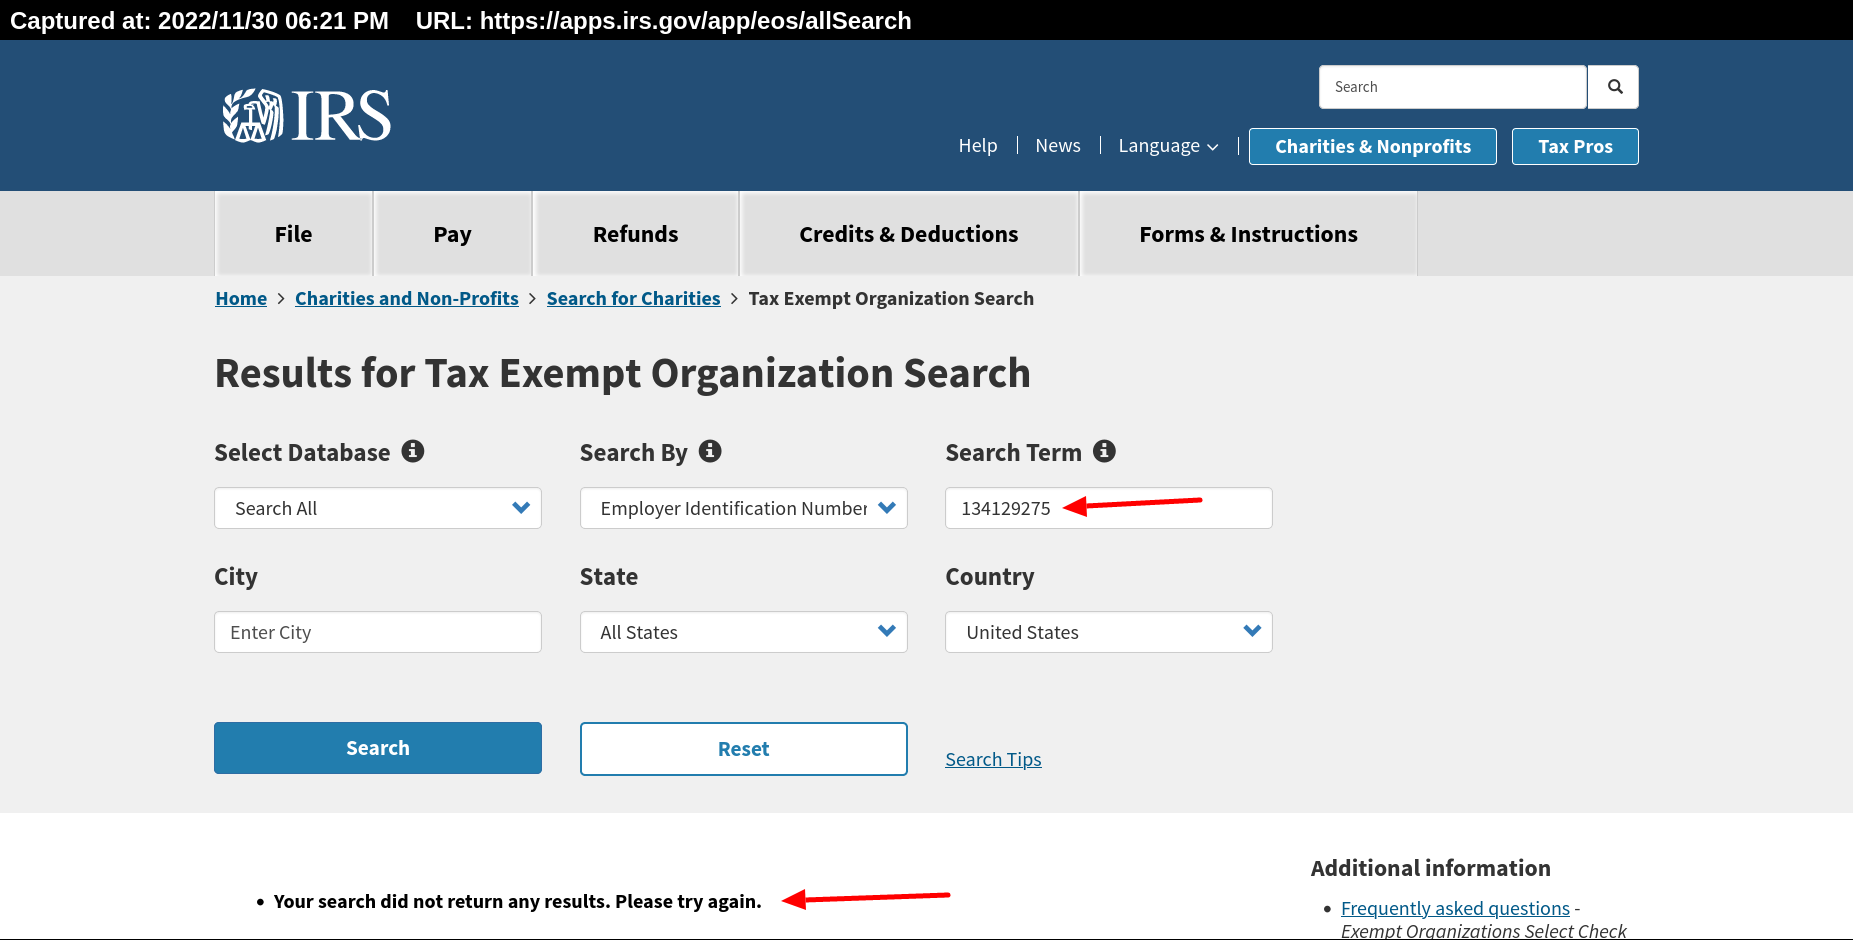1853x940 pixels.
Task: Open Search for Charities breadcrumb
Action: pyautogui.click(x=633, y=299)
